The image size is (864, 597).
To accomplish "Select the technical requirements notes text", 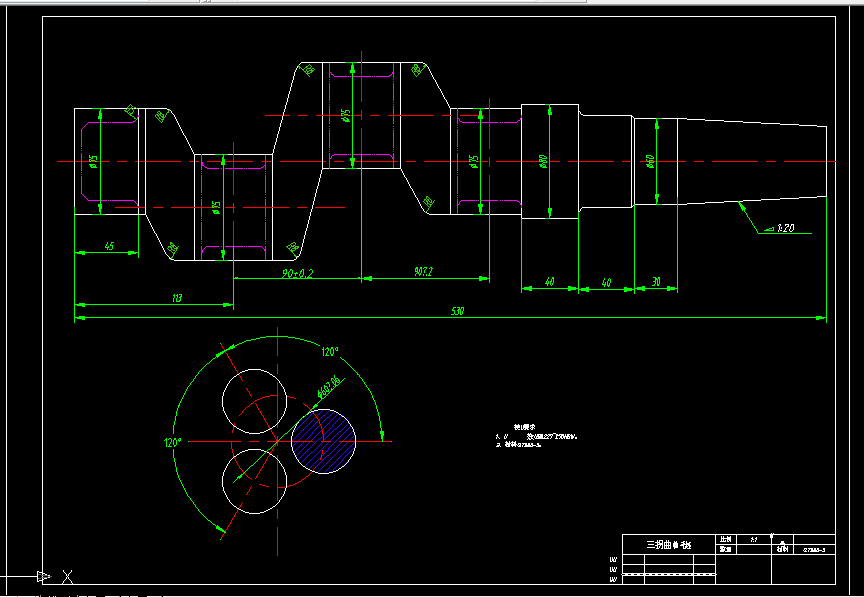I will point(537,436).
